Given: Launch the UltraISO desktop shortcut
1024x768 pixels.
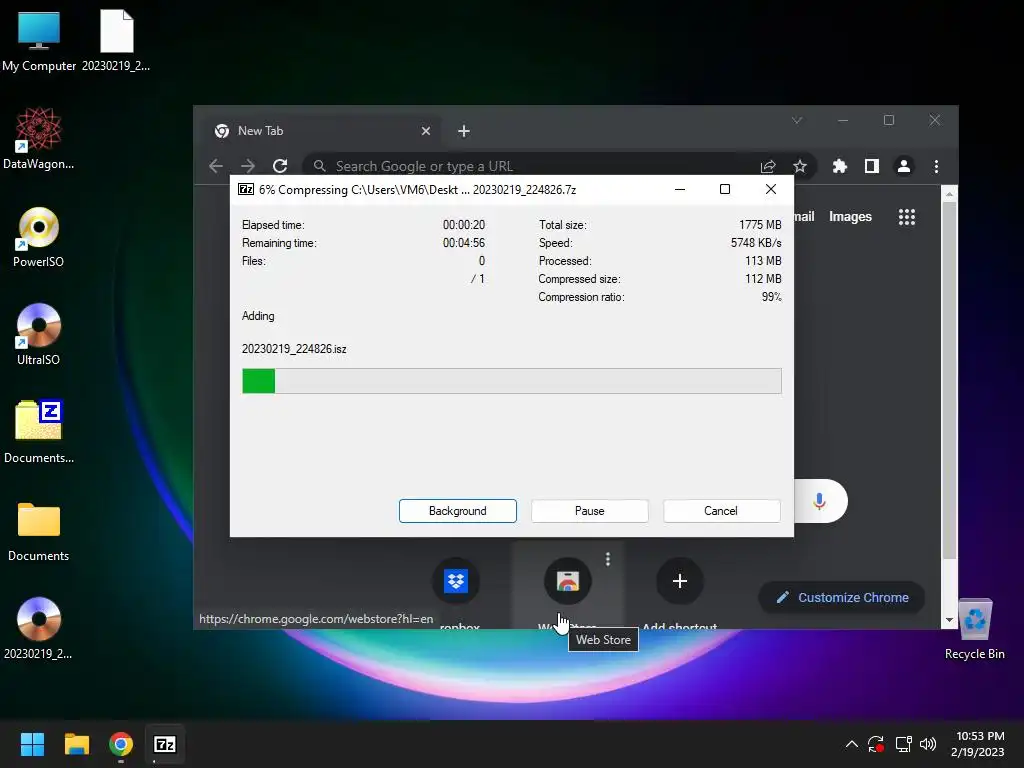Looking at the screenshot, I should click(39, 335).
